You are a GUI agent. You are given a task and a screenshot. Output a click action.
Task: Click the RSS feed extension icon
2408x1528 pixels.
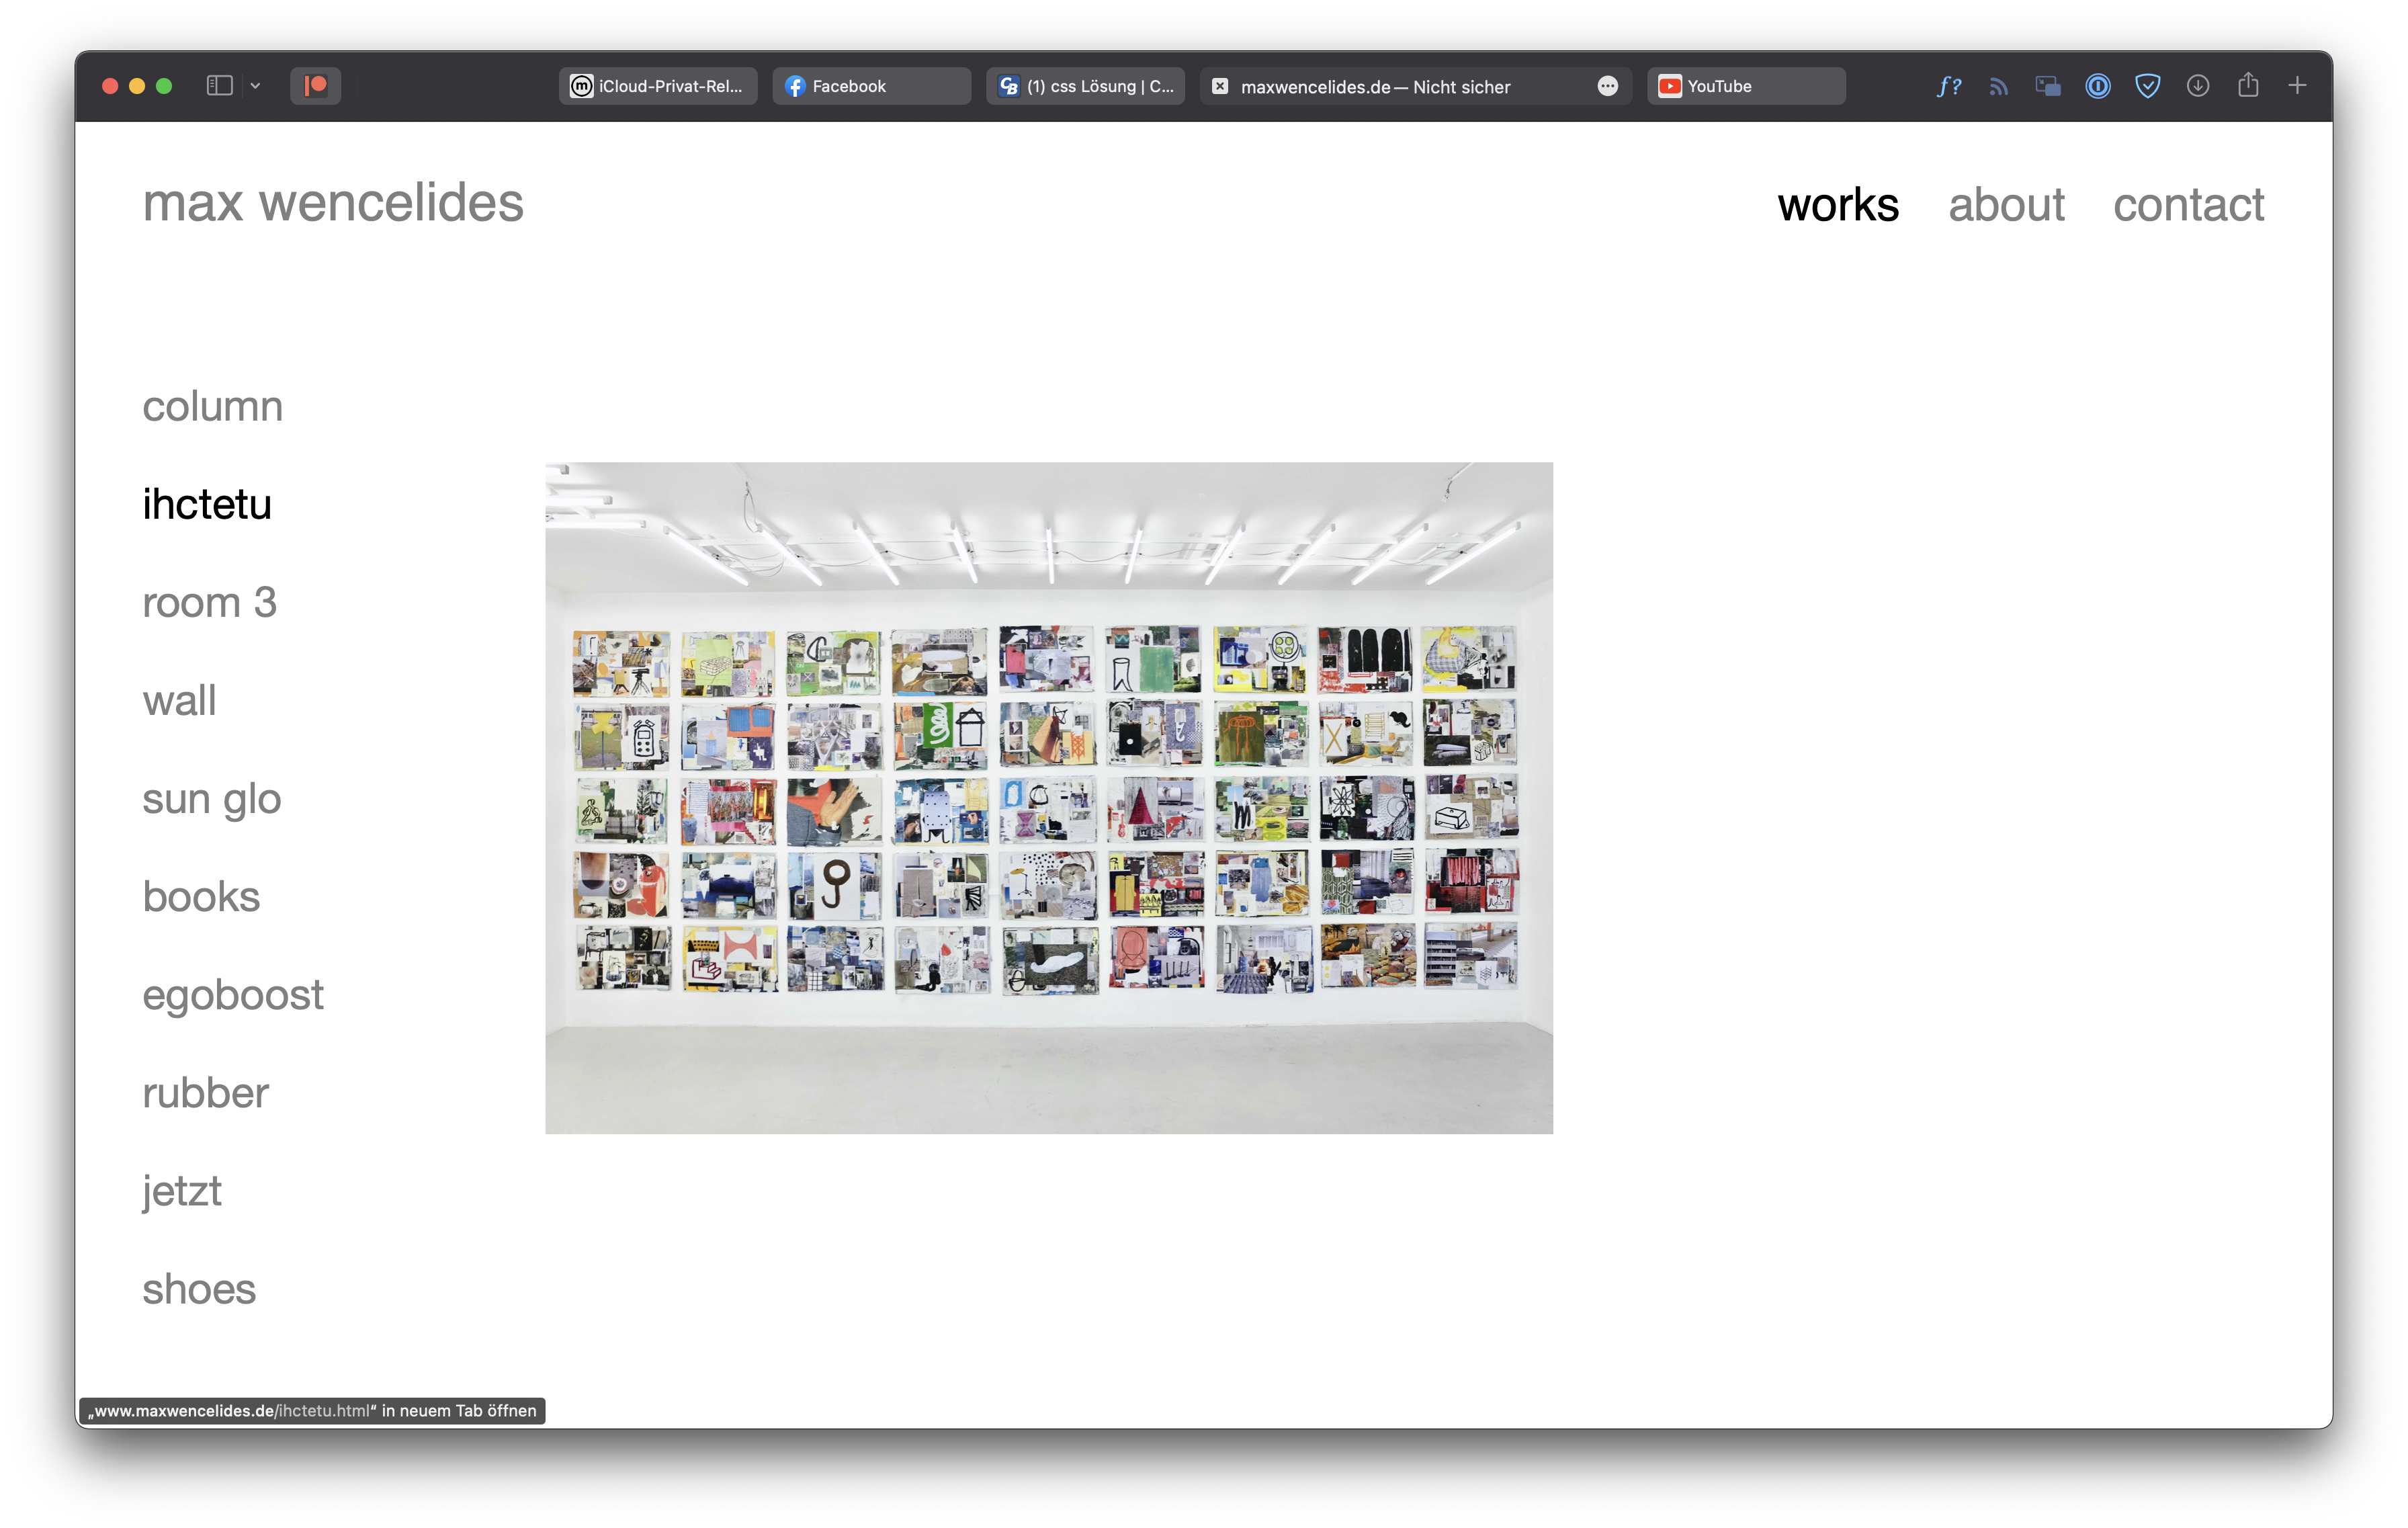pos(1998,86)
